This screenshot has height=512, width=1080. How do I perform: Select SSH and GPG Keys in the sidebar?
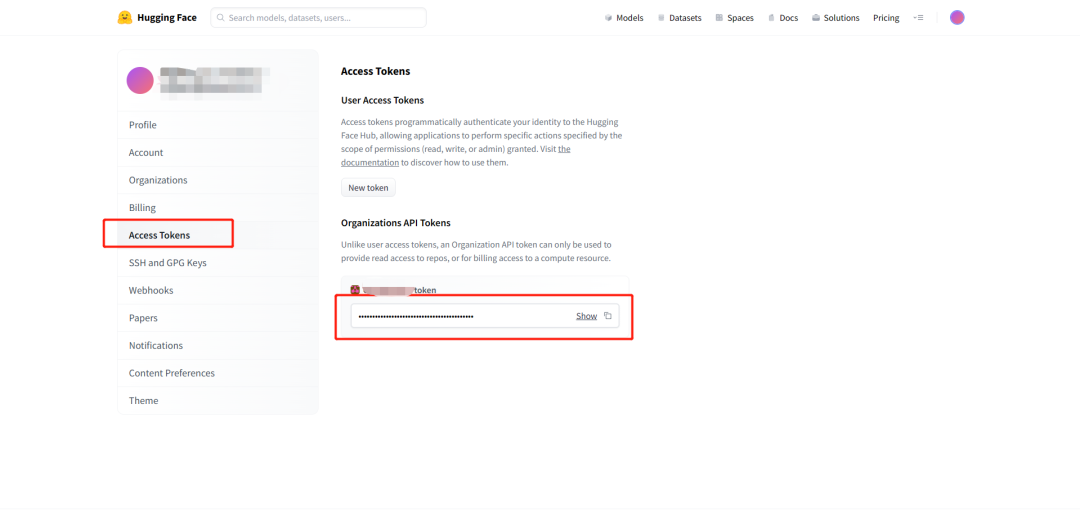click(167, 263)
